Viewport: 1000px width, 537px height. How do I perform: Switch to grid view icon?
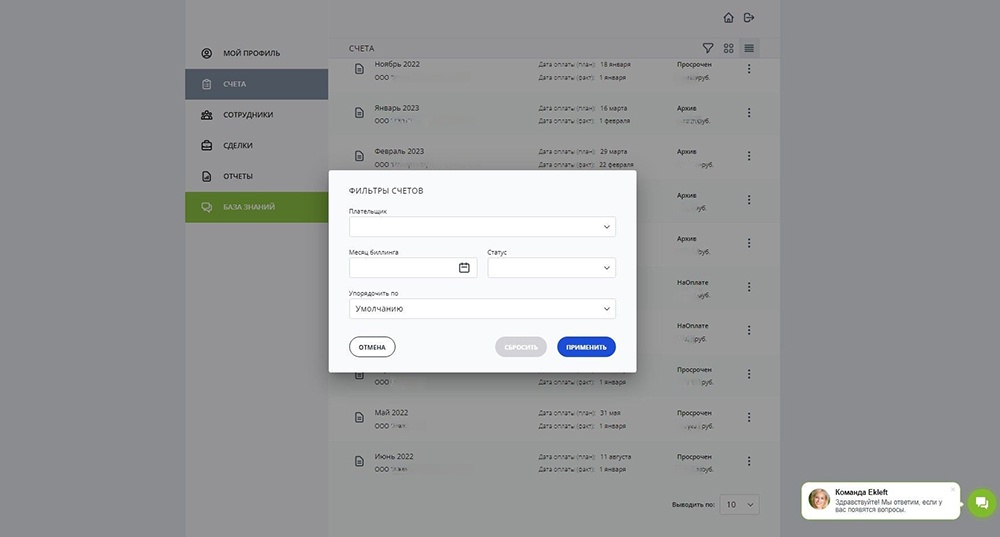point(728,48)
